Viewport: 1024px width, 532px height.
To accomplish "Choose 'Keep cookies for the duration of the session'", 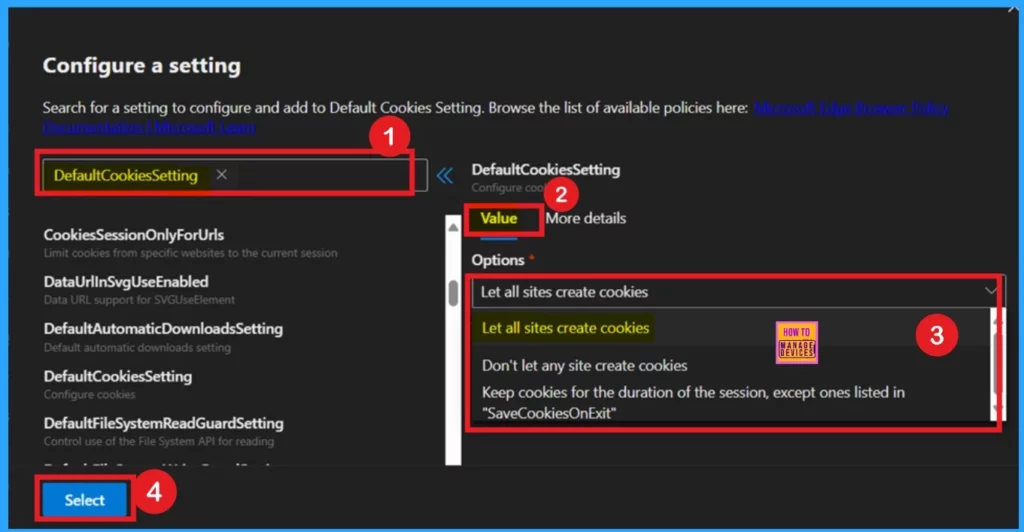I will coord(693,402).
